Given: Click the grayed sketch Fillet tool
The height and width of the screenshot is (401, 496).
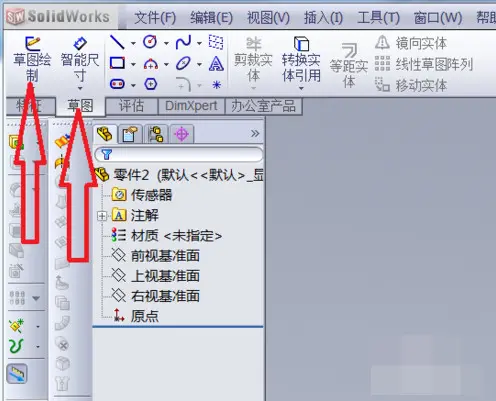Looking at the screenshot, I should 183,84.
